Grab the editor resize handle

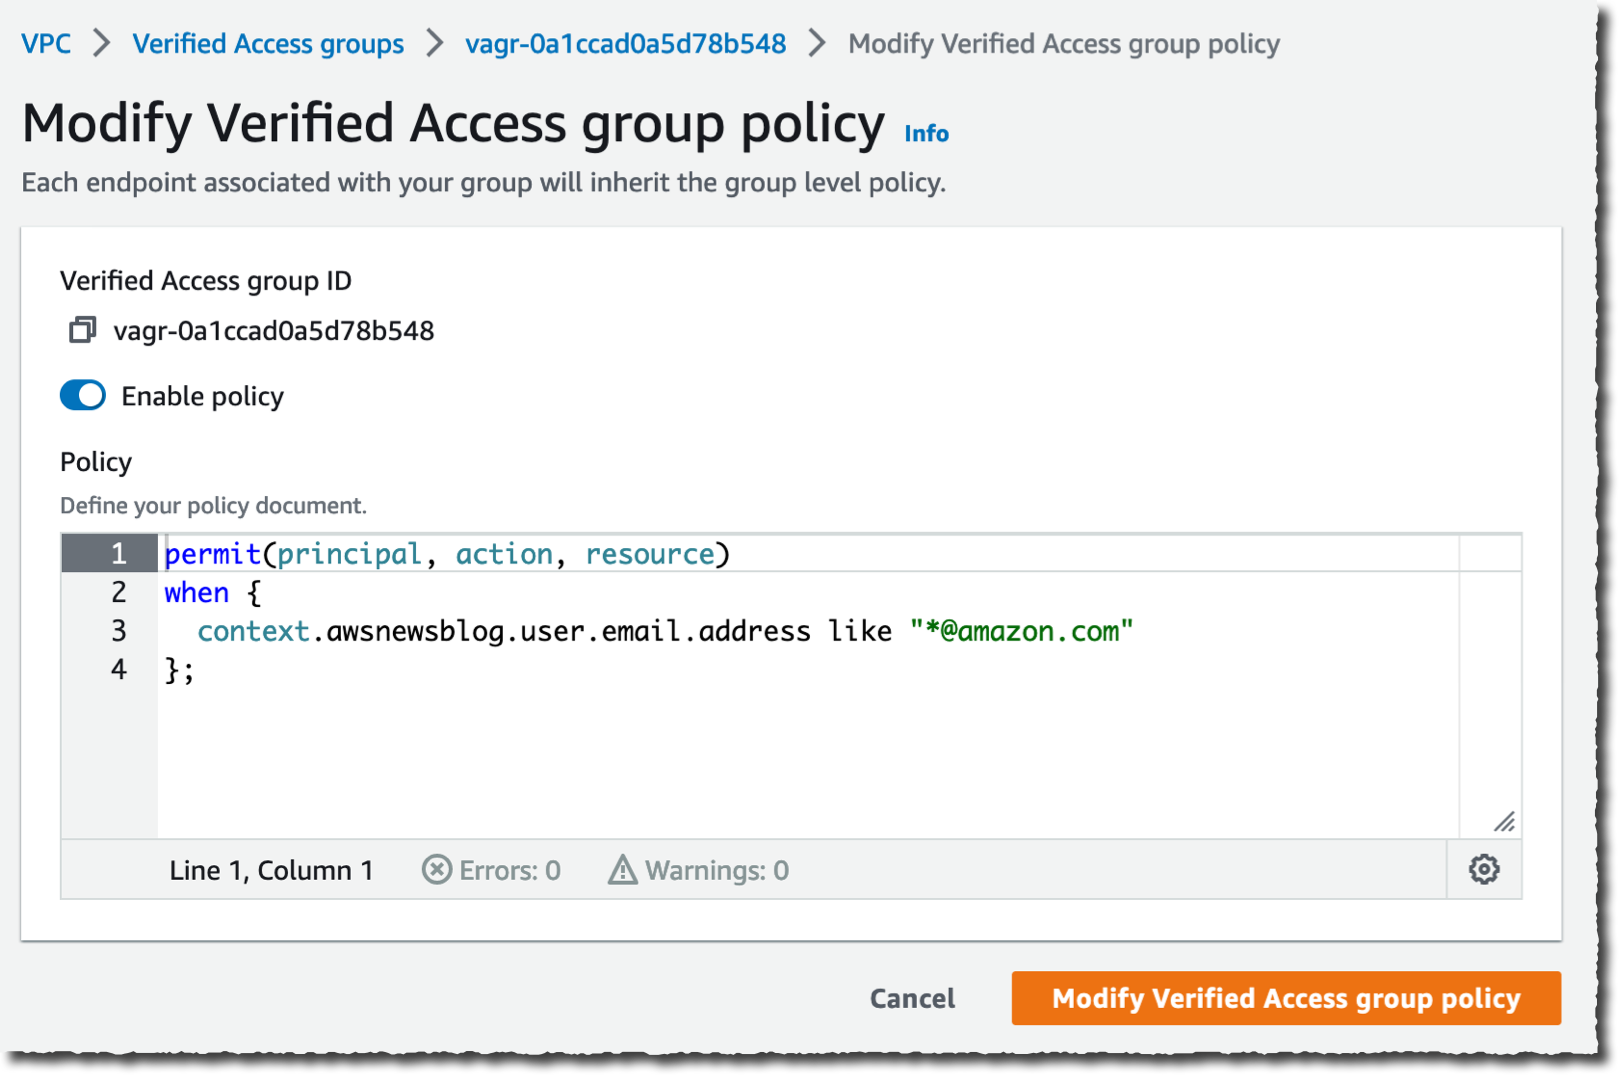[1503, 822]
